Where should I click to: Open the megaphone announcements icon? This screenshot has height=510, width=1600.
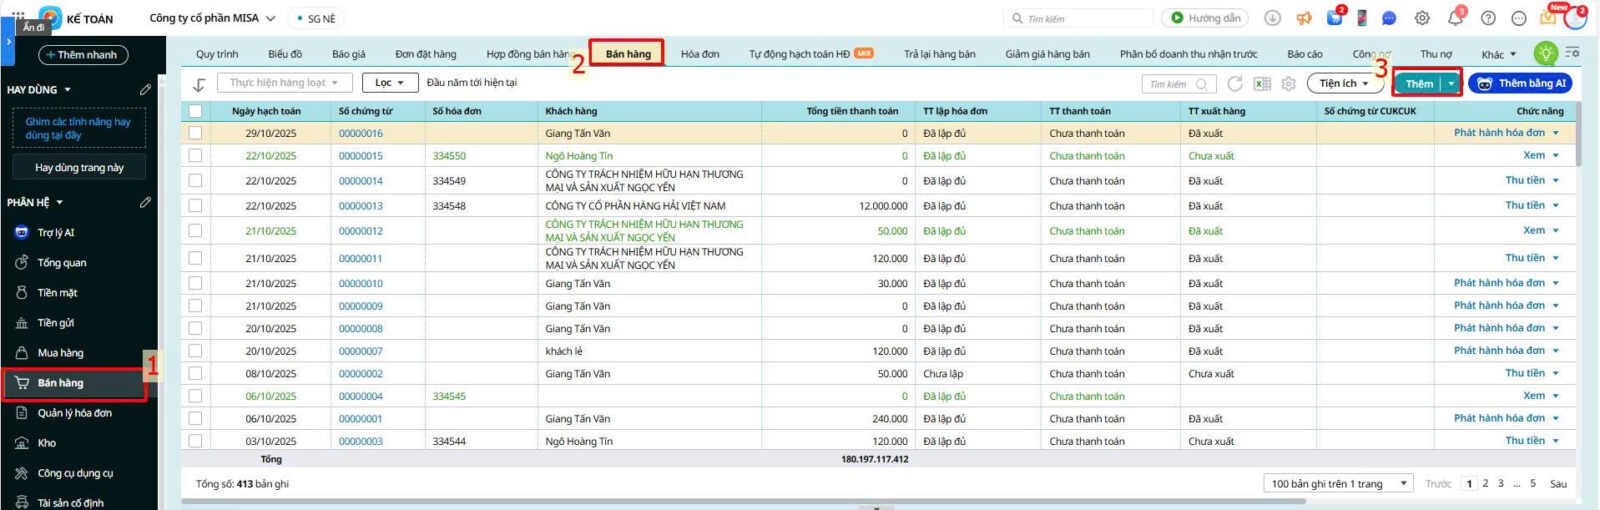coord(1304,18)
